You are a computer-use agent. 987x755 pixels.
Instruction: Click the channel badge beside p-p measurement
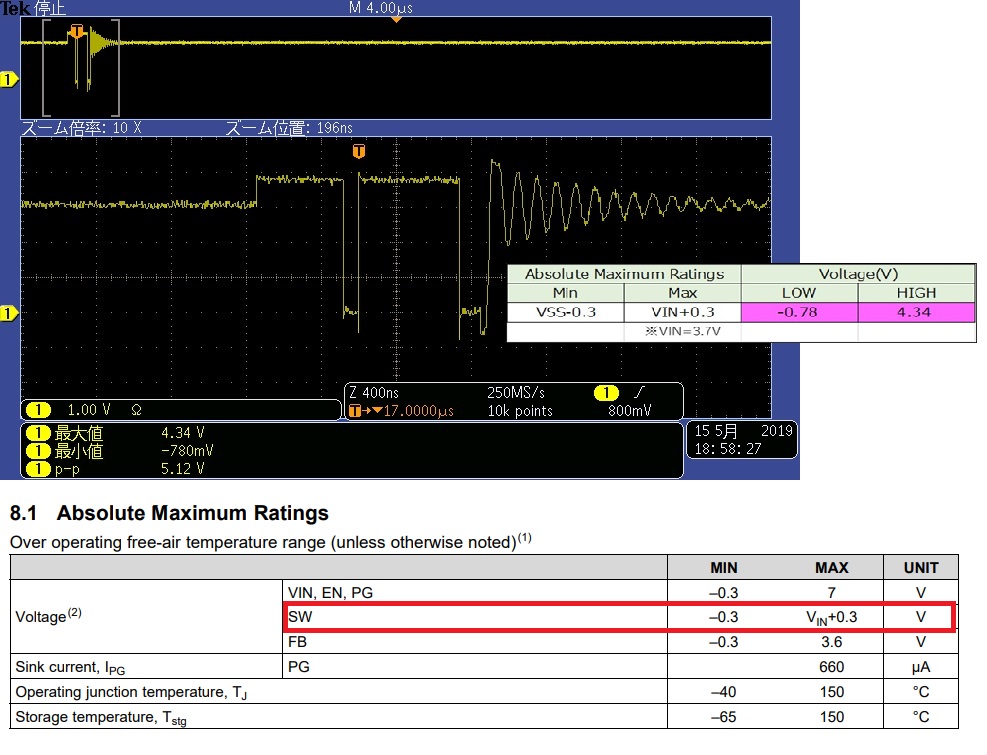38,468
